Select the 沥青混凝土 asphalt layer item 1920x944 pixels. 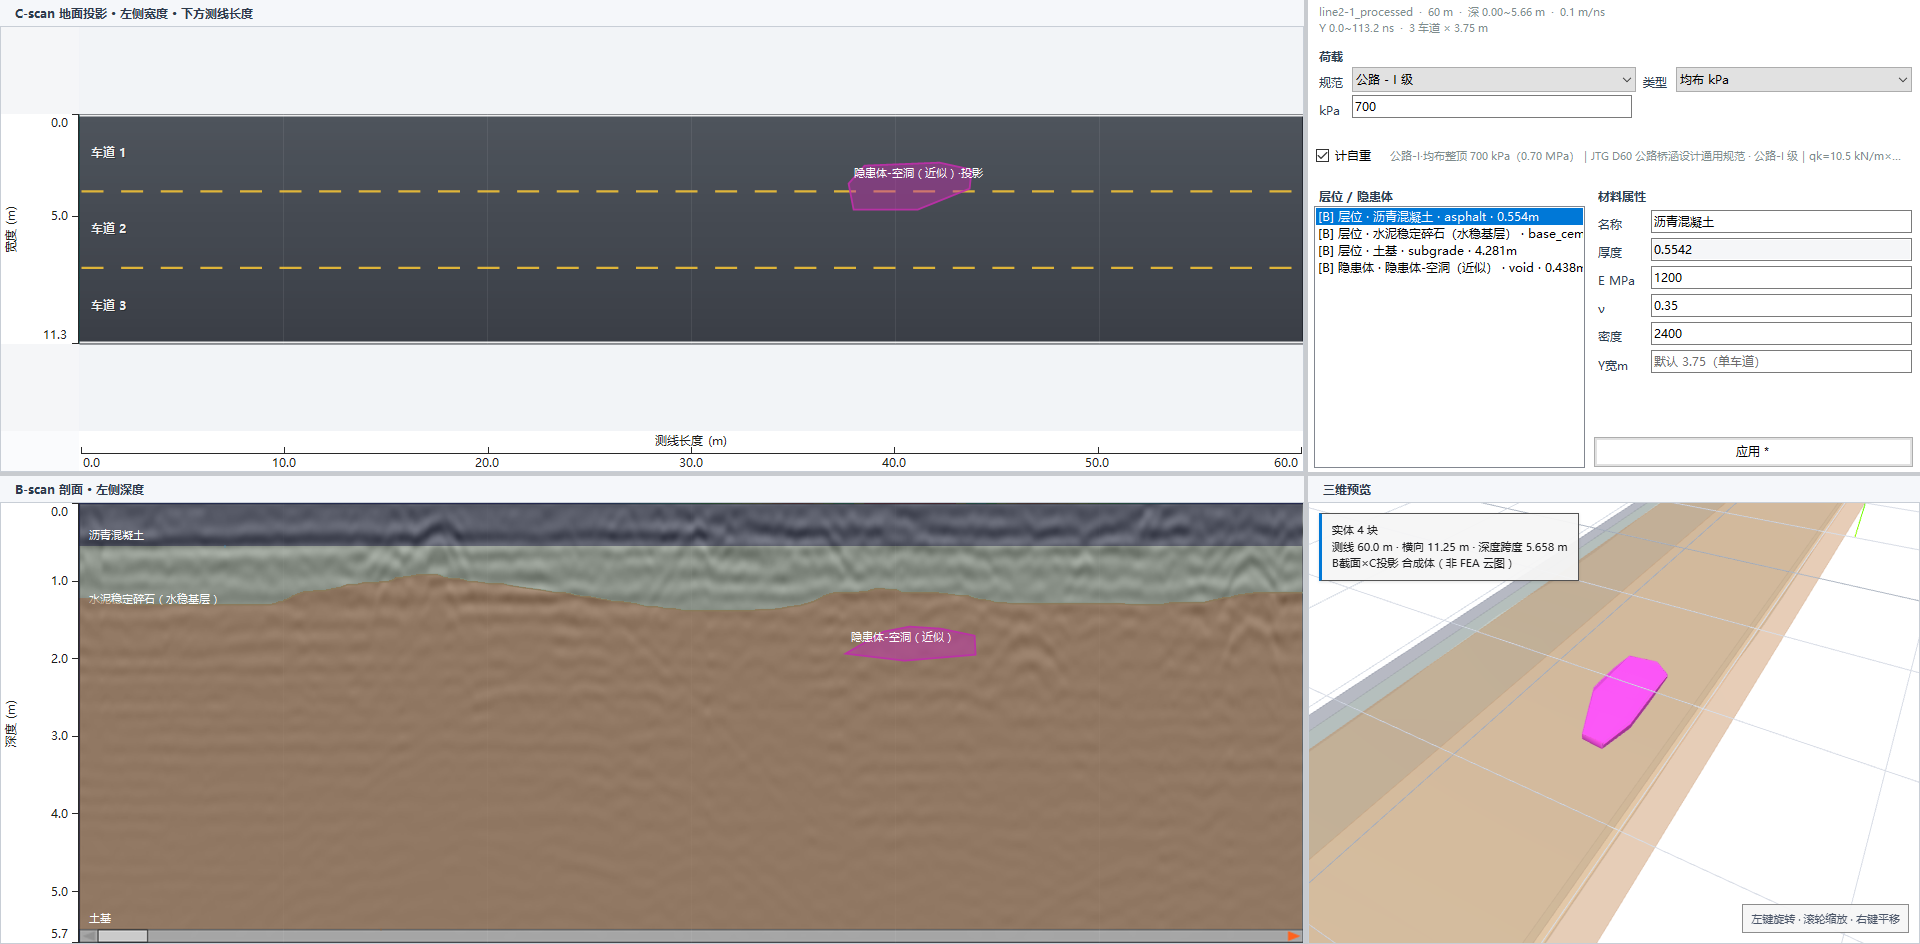click(x=1449, y=216)
